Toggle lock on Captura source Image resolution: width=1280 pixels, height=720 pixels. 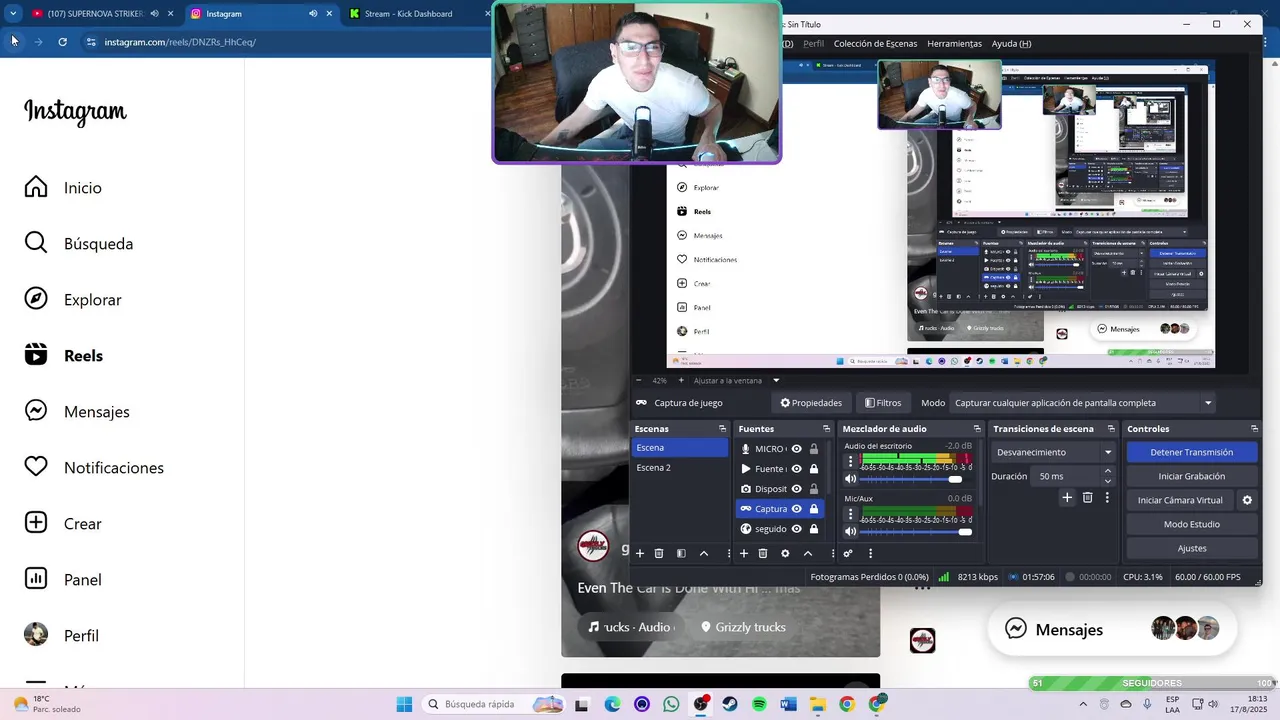(814, 509)
